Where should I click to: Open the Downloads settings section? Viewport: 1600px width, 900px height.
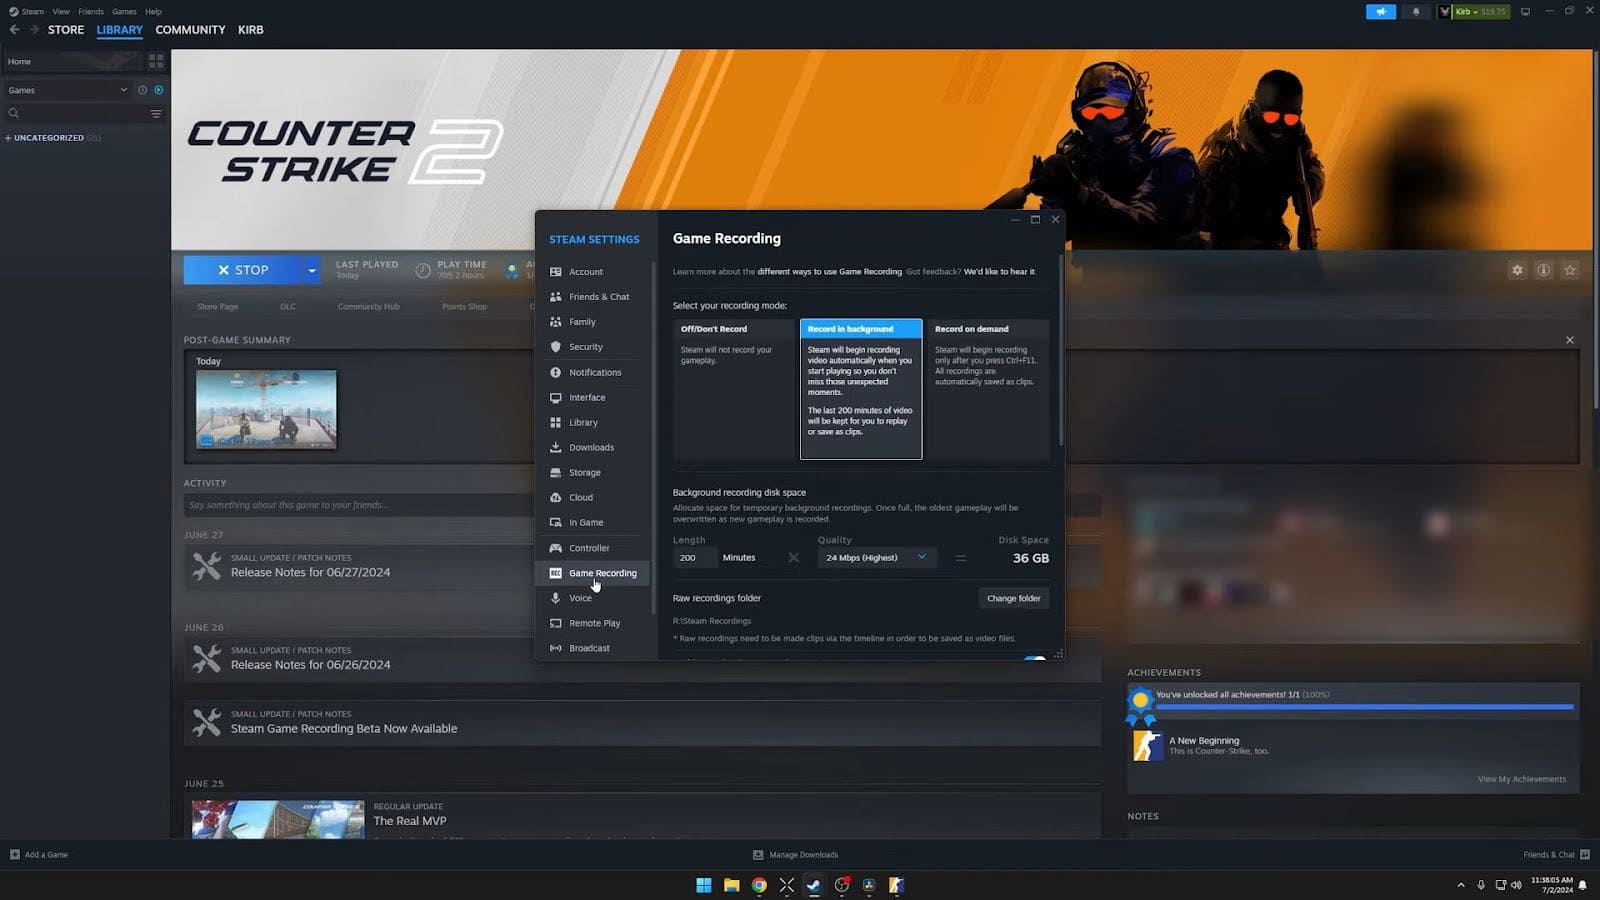coord(593,447)
